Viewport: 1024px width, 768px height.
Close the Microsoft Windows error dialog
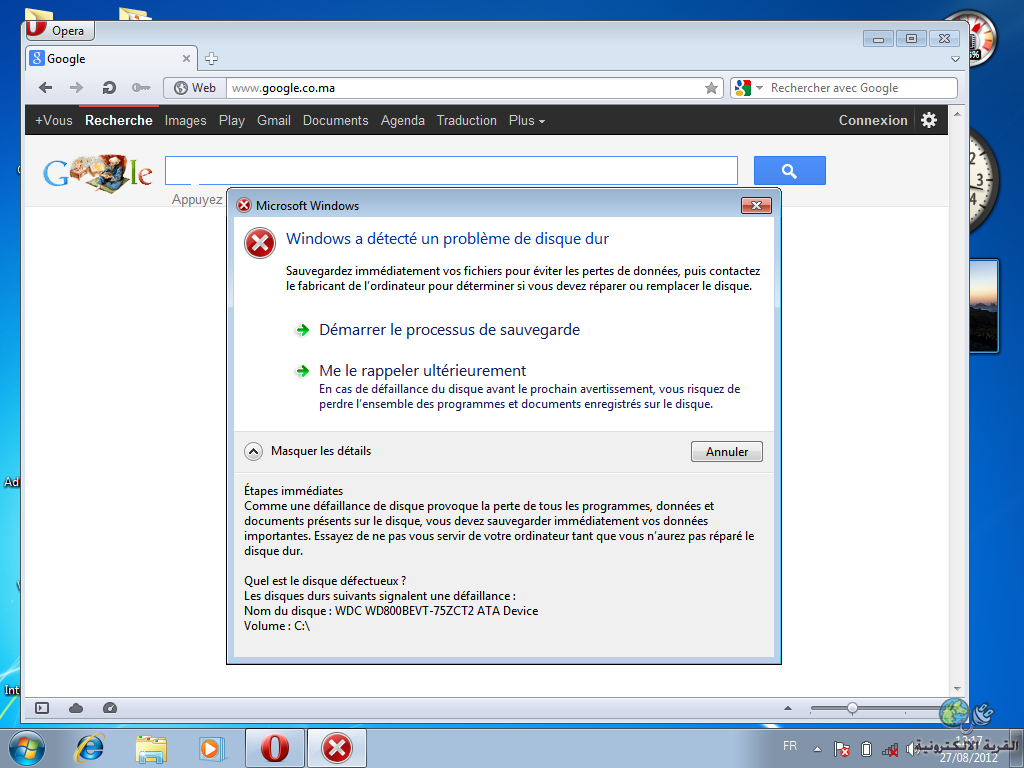pos(756,205)
